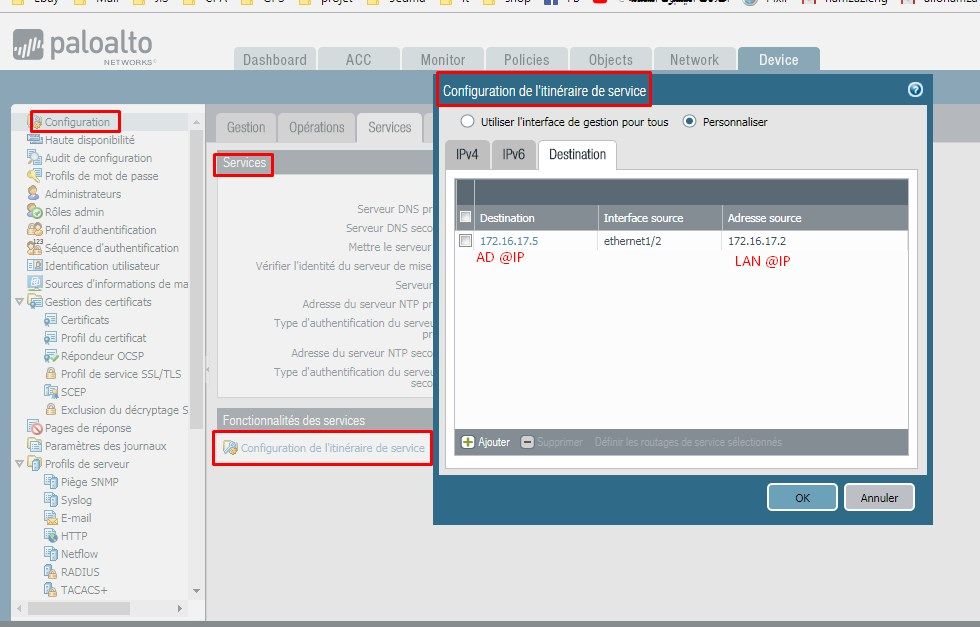
Task: Click the sidebar horizontal scroll-right arrow
Action: pyautogui.click(x=180, y=608)
